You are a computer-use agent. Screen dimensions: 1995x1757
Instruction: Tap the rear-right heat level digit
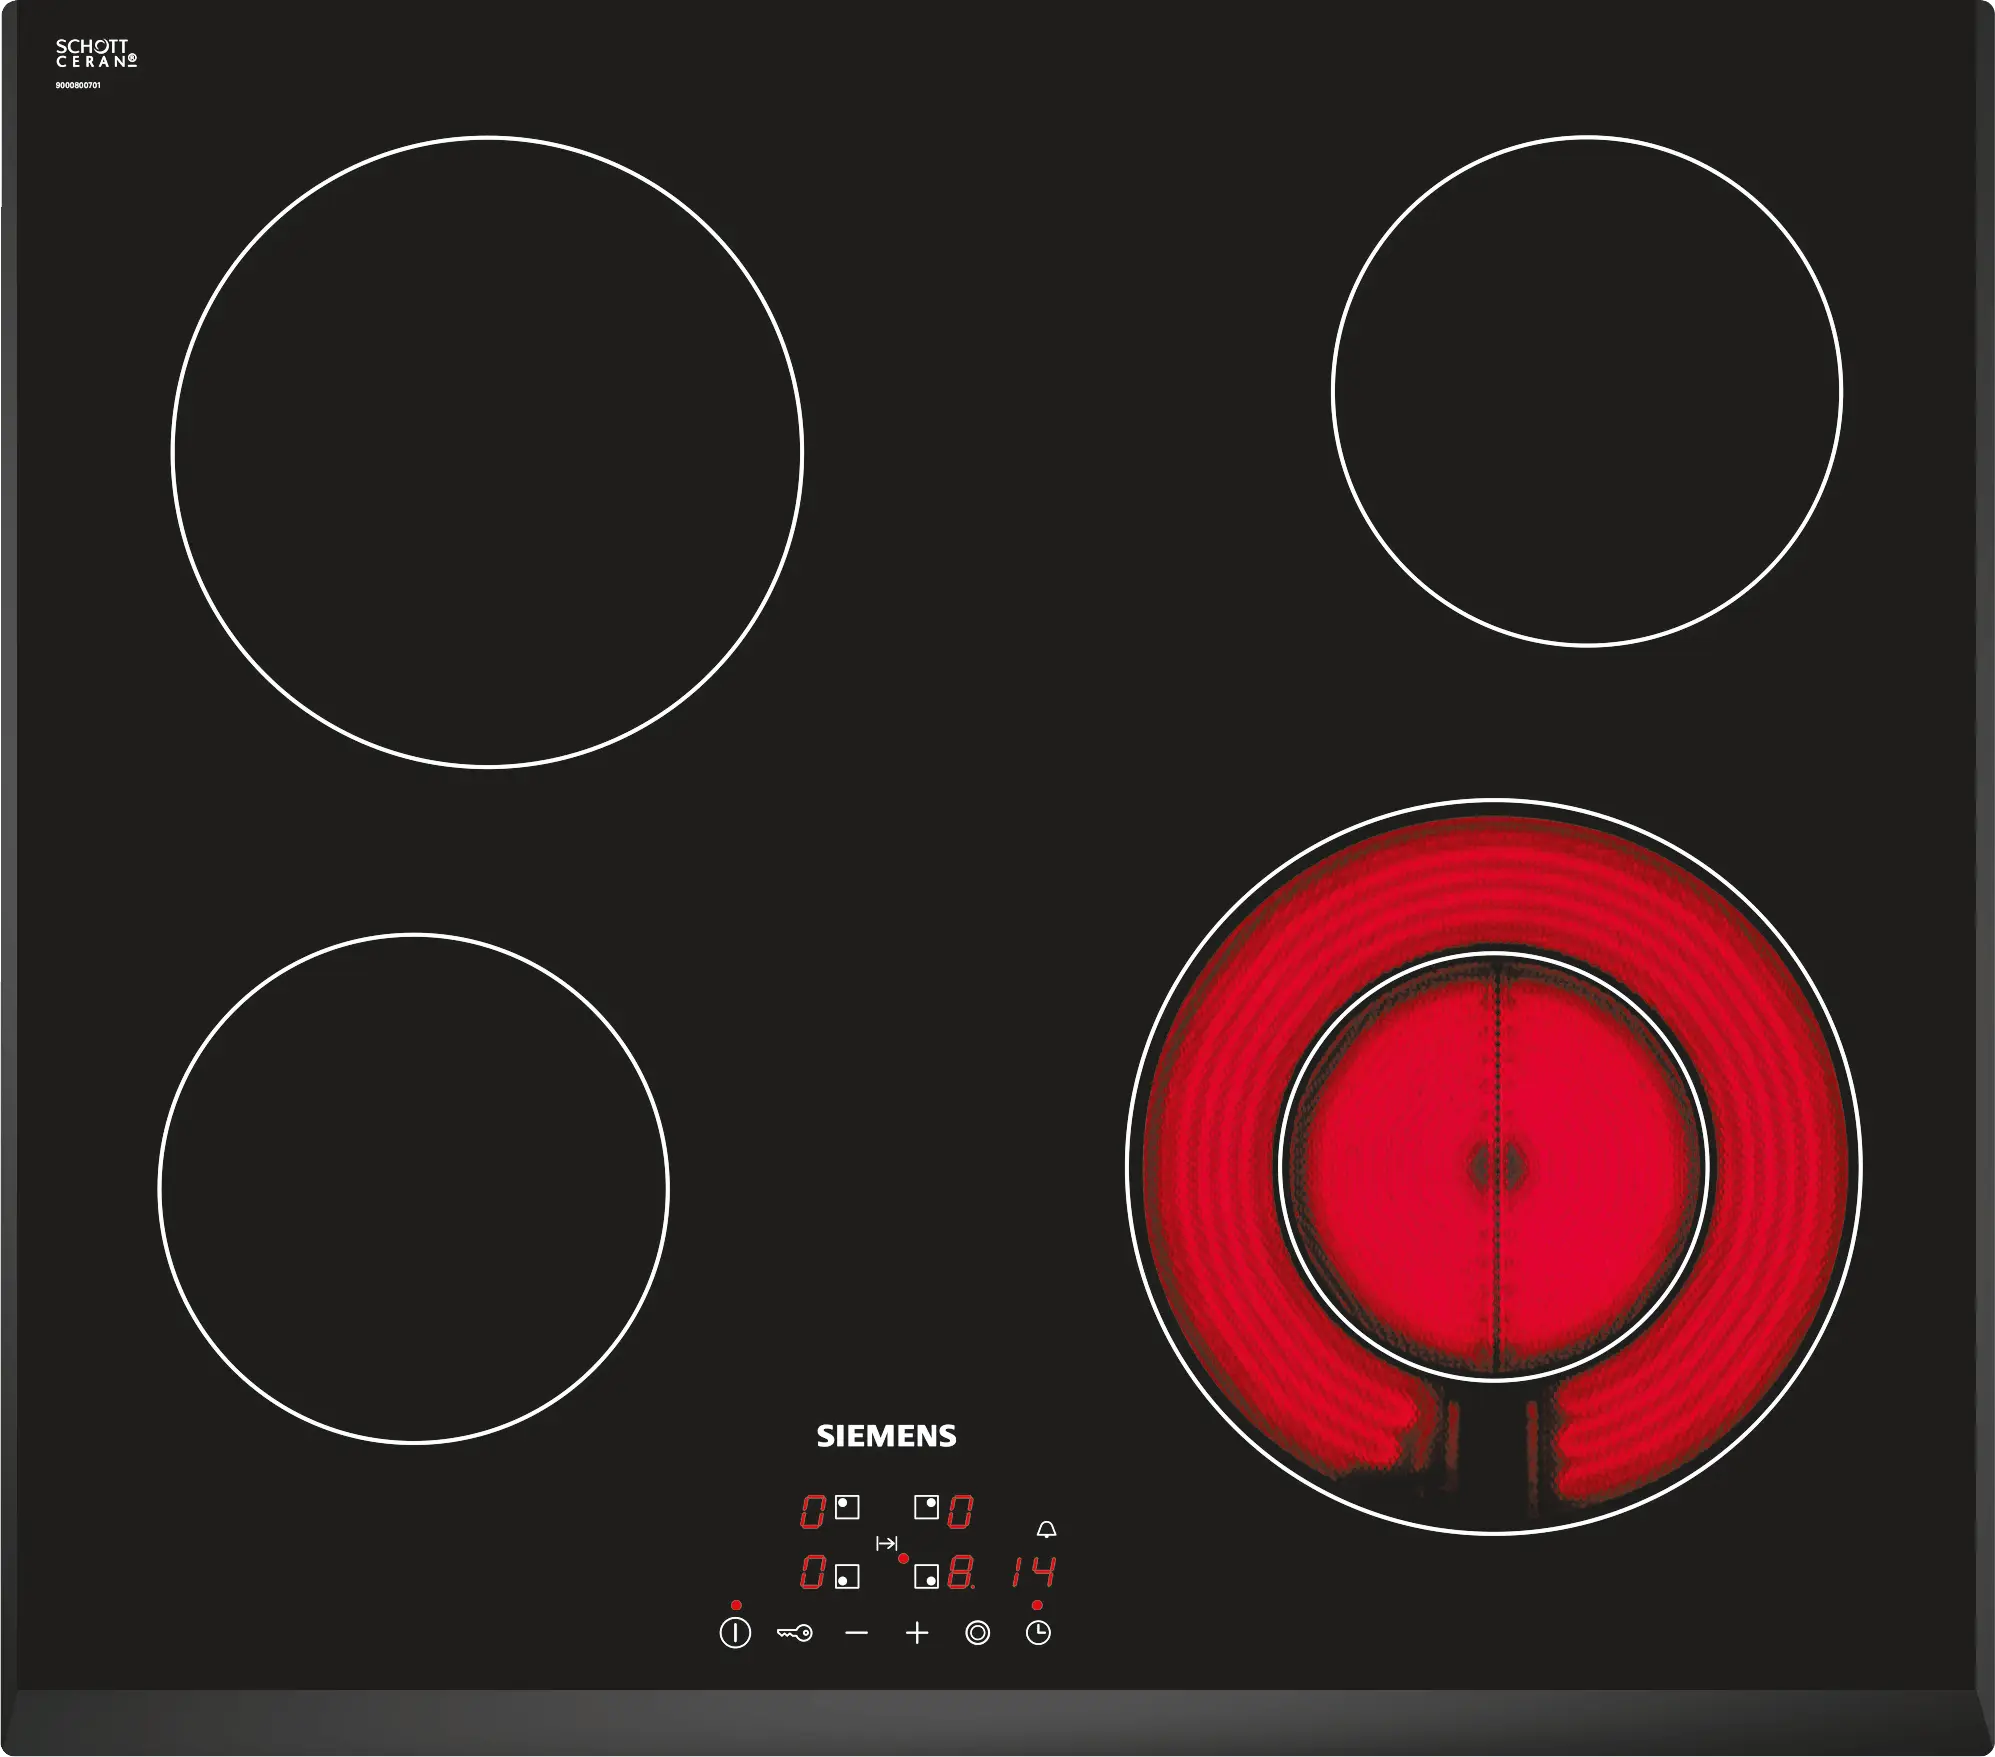tap(960, 1511)
